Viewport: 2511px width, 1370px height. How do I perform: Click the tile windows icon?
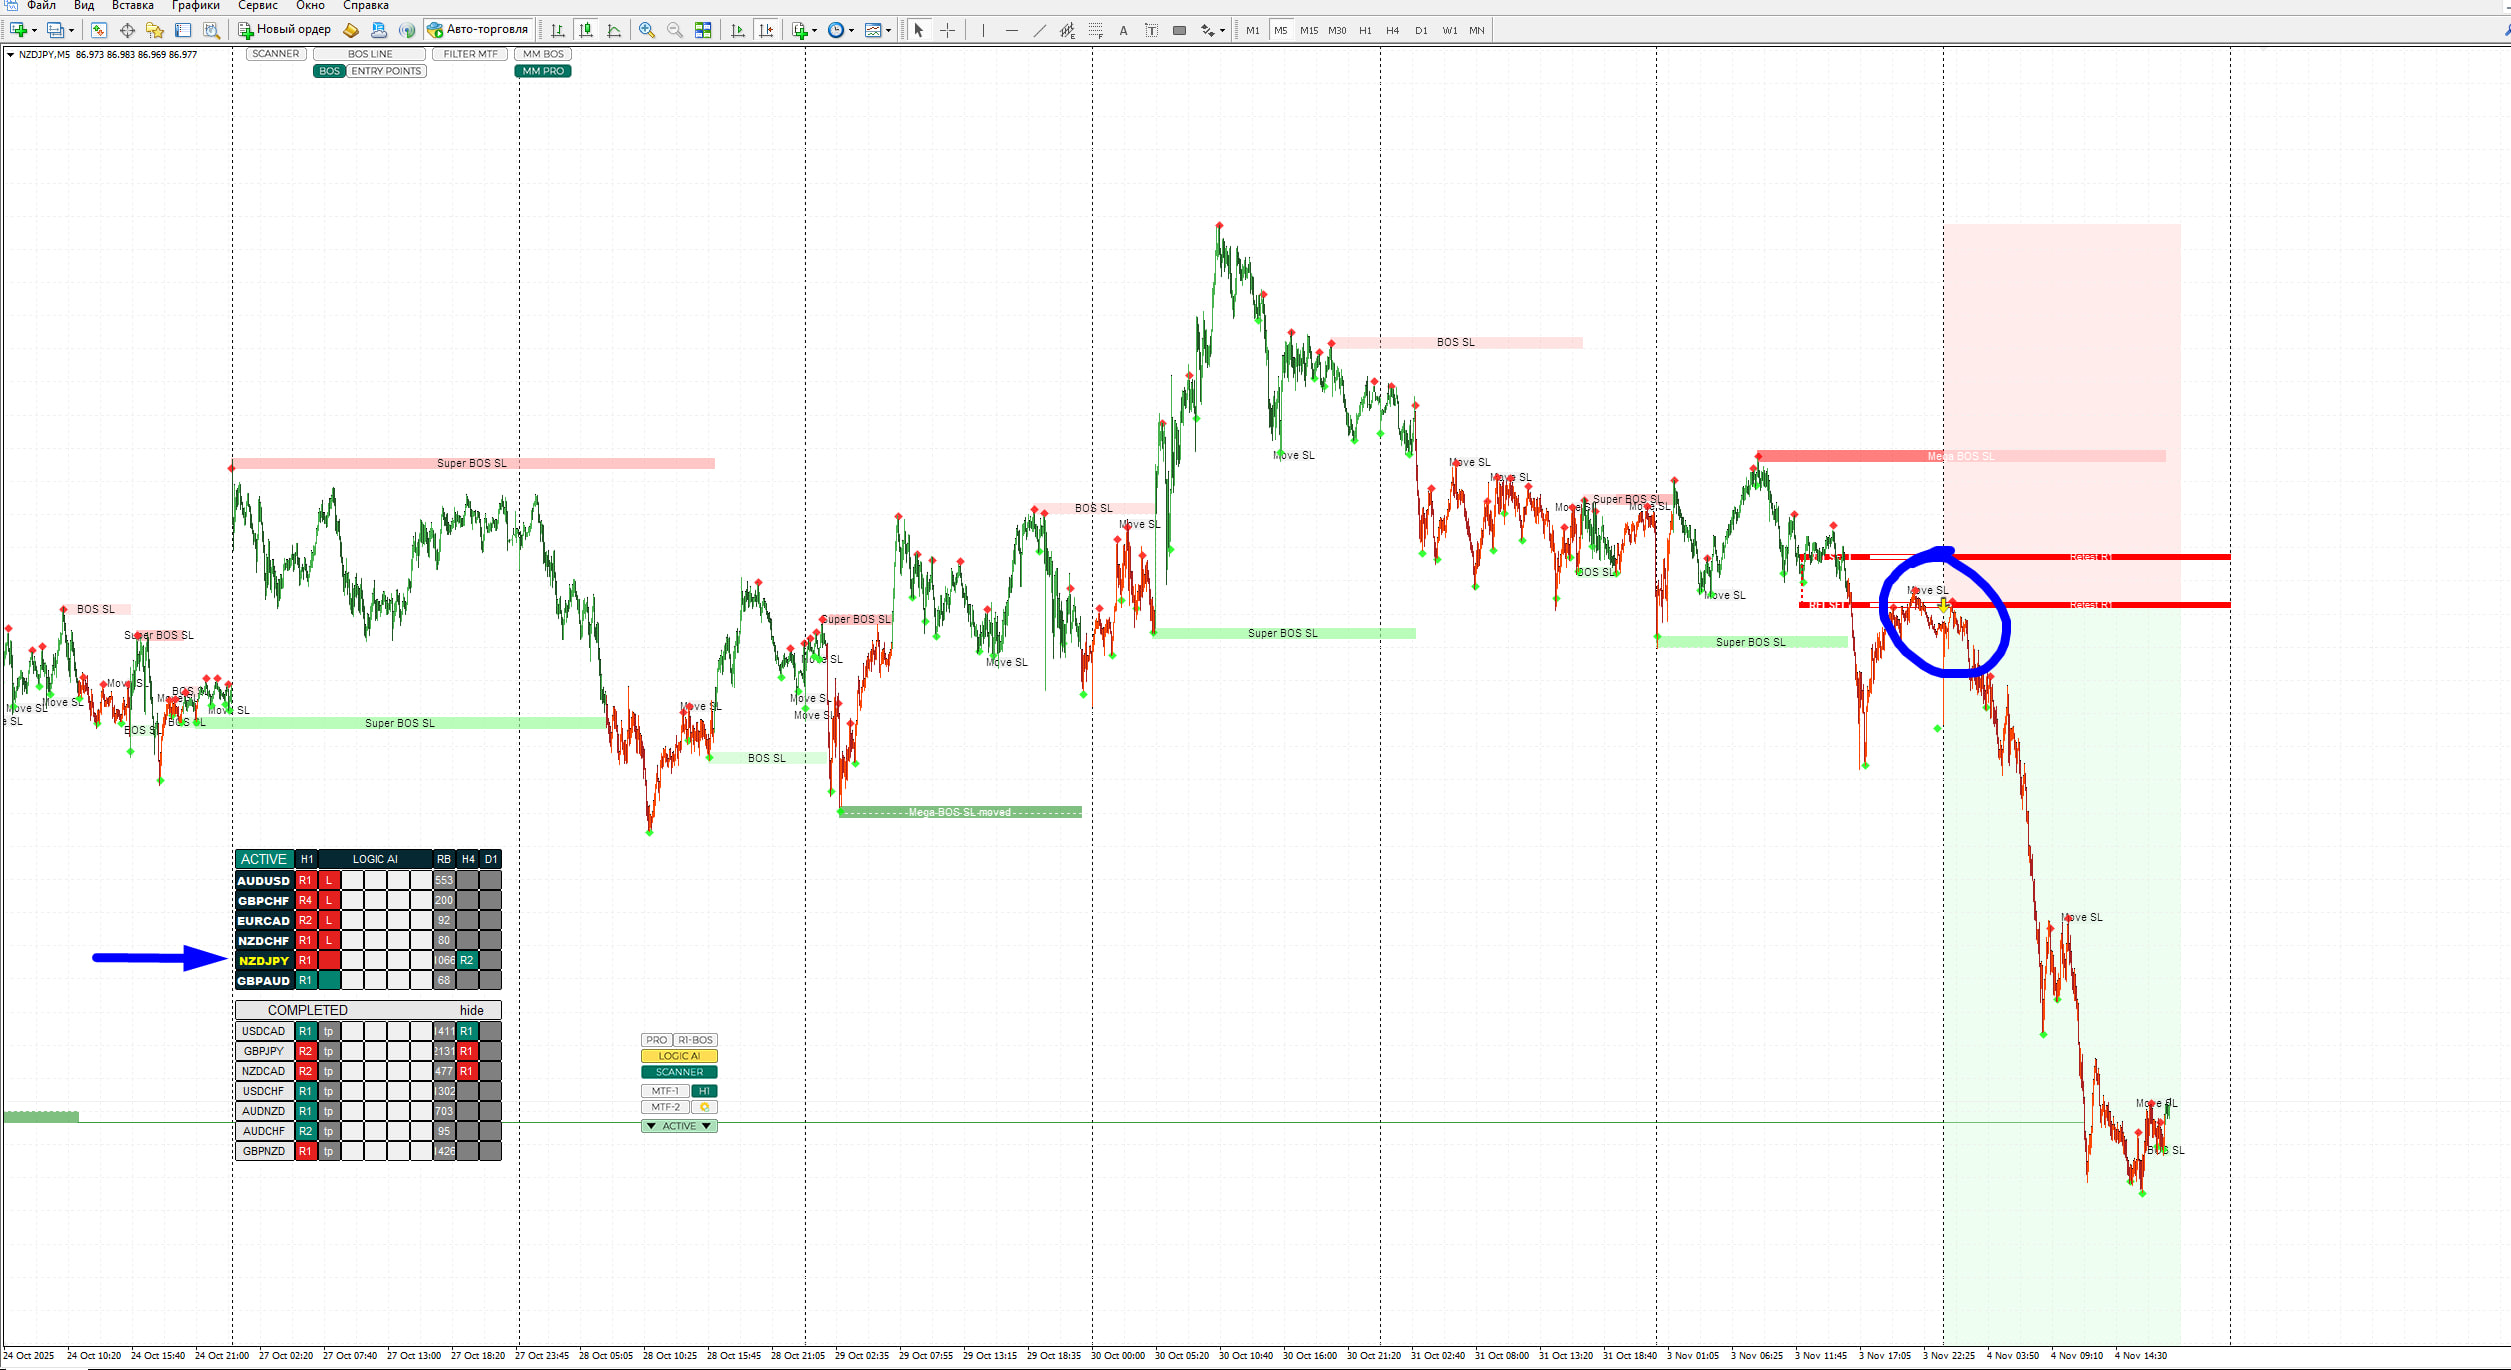pyautogui.click(x=703, y=31)
